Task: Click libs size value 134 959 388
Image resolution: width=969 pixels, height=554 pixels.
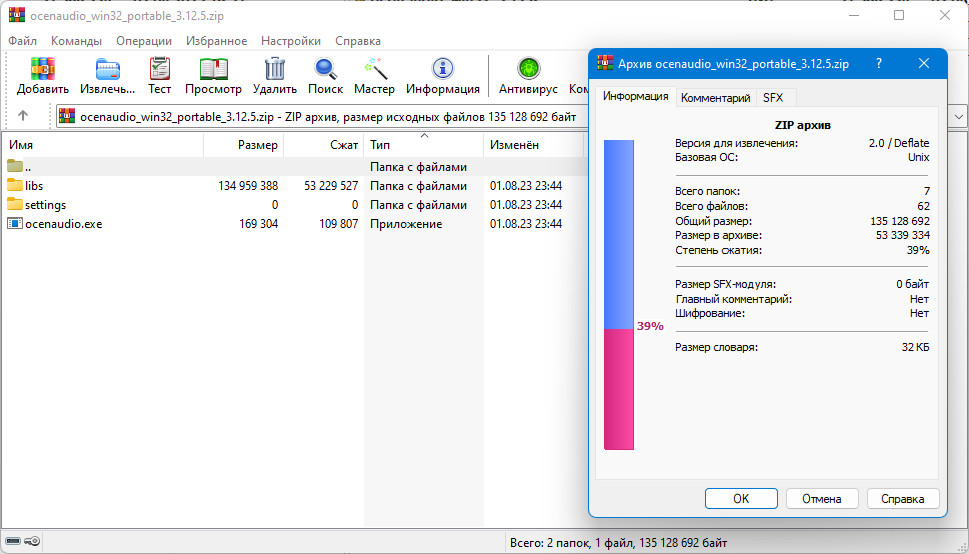Action: (x=248, y=185)
